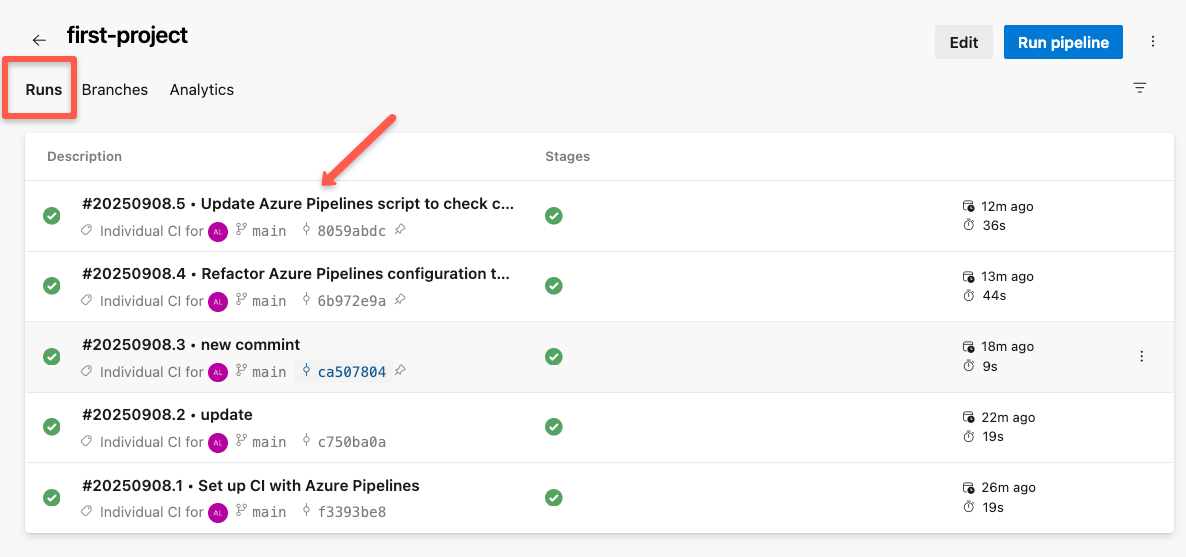The height and width of the screenshot is (557, 1186).
Task: Click commit hash 6b972e9a
Action: coord(352,301)
